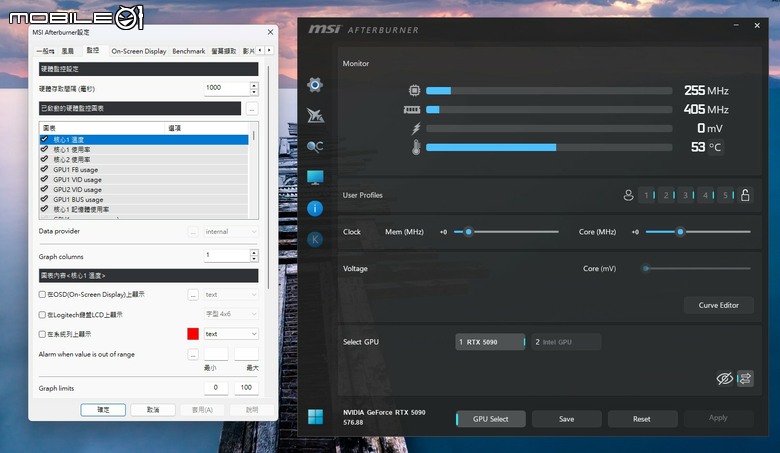Viewport: 780px width, 453px height.
Task: Select user profile slot 5
Action: (x=725, y=195)
